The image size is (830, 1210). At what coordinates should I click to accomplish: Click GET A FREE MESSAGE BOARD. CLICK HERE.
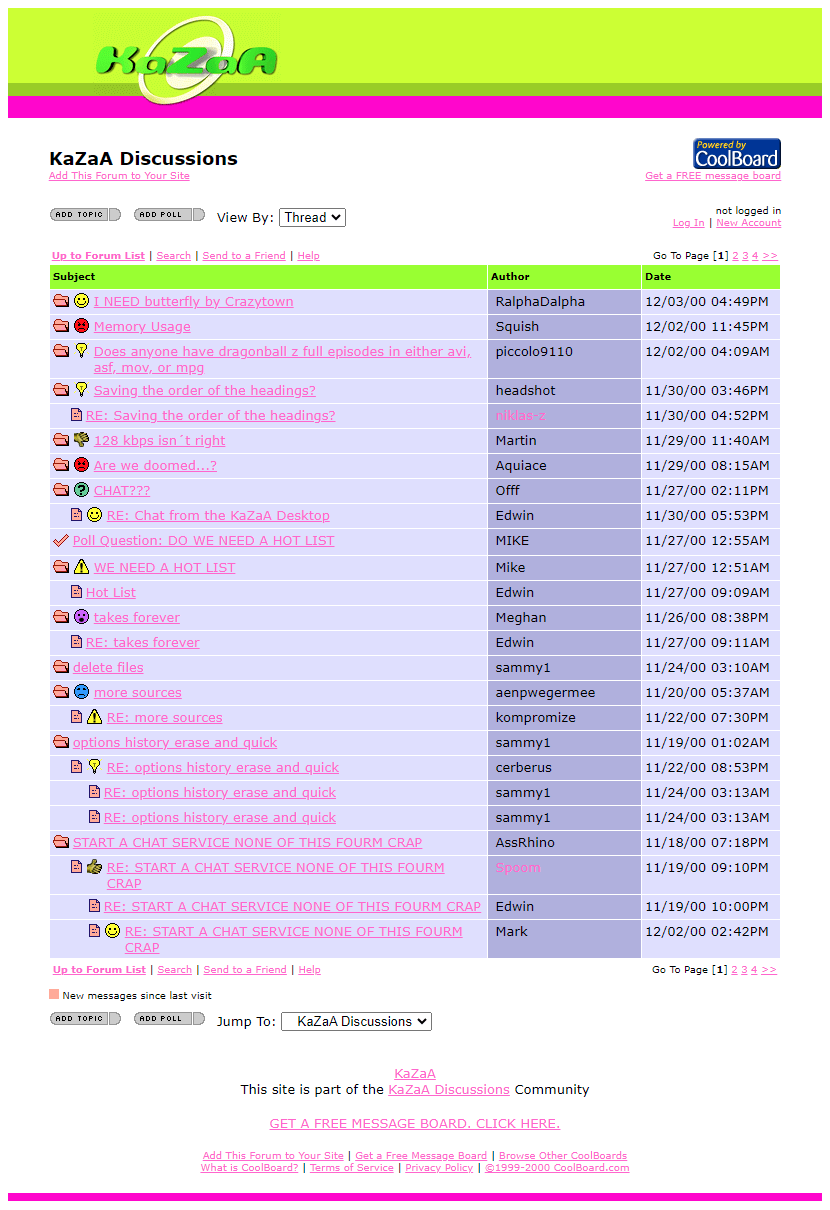coord(415,1123)
